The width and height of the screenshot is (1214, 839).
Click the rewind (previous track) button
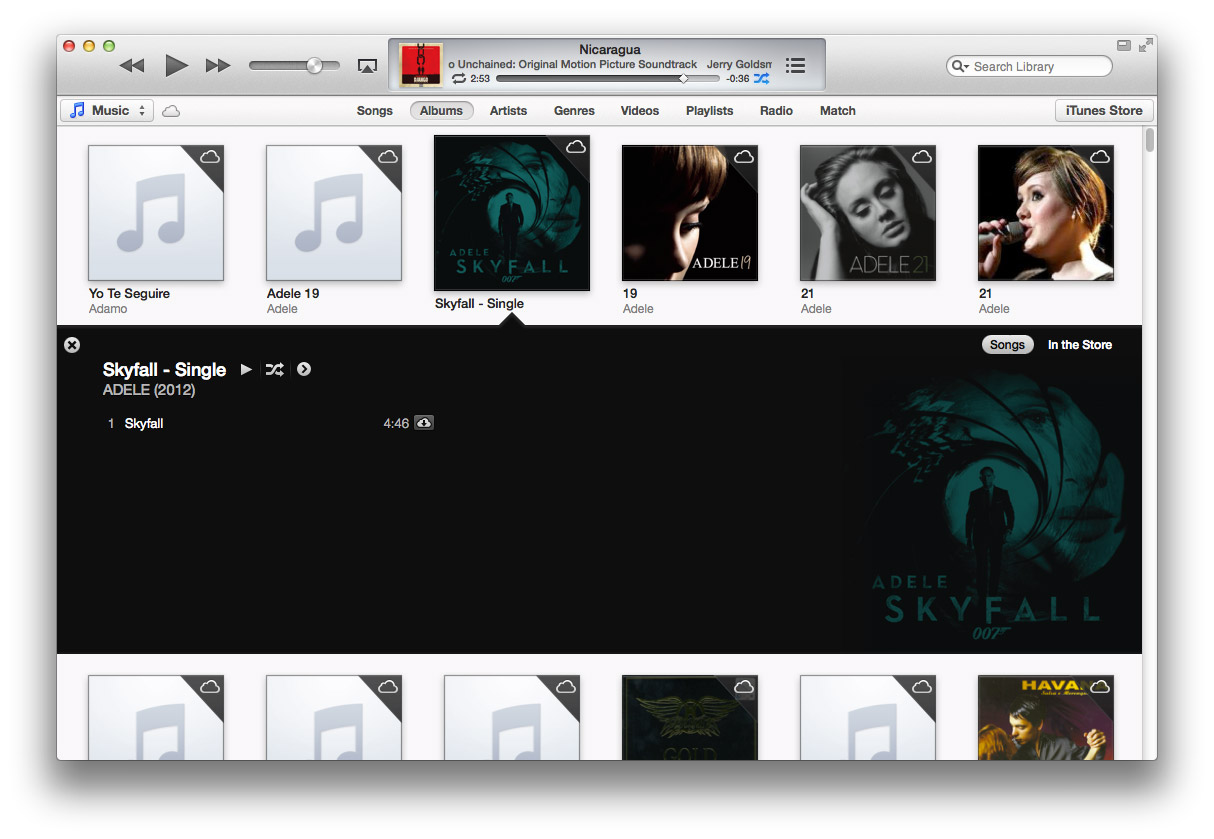132,66
